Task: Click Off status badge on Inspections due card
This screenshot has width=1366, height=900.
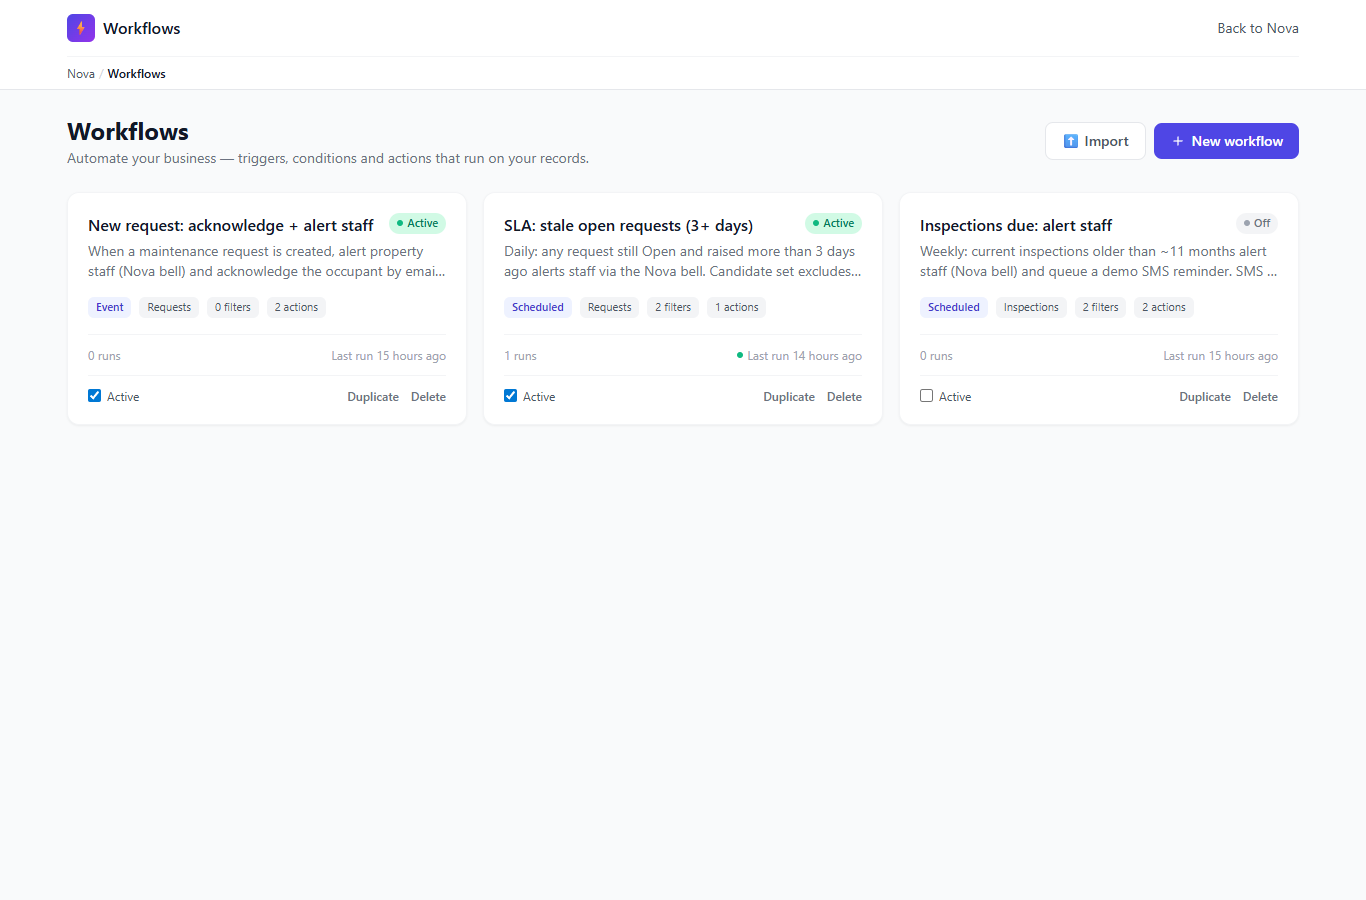Action: pos(1257,223)
